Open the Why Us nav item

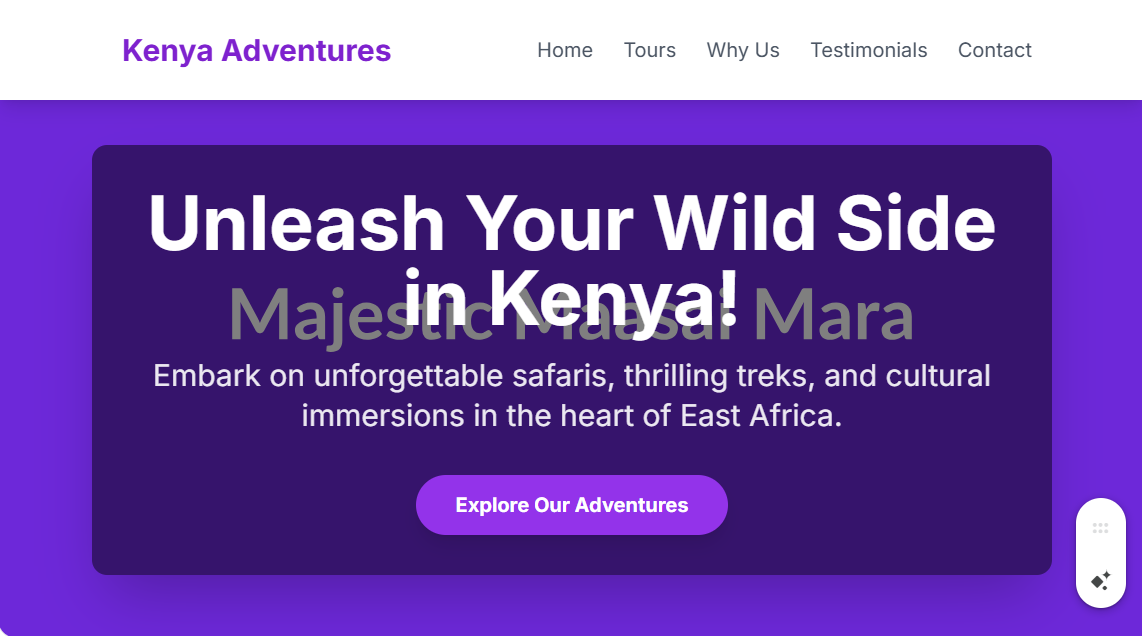pyautogui.click(x=743, y=50)
